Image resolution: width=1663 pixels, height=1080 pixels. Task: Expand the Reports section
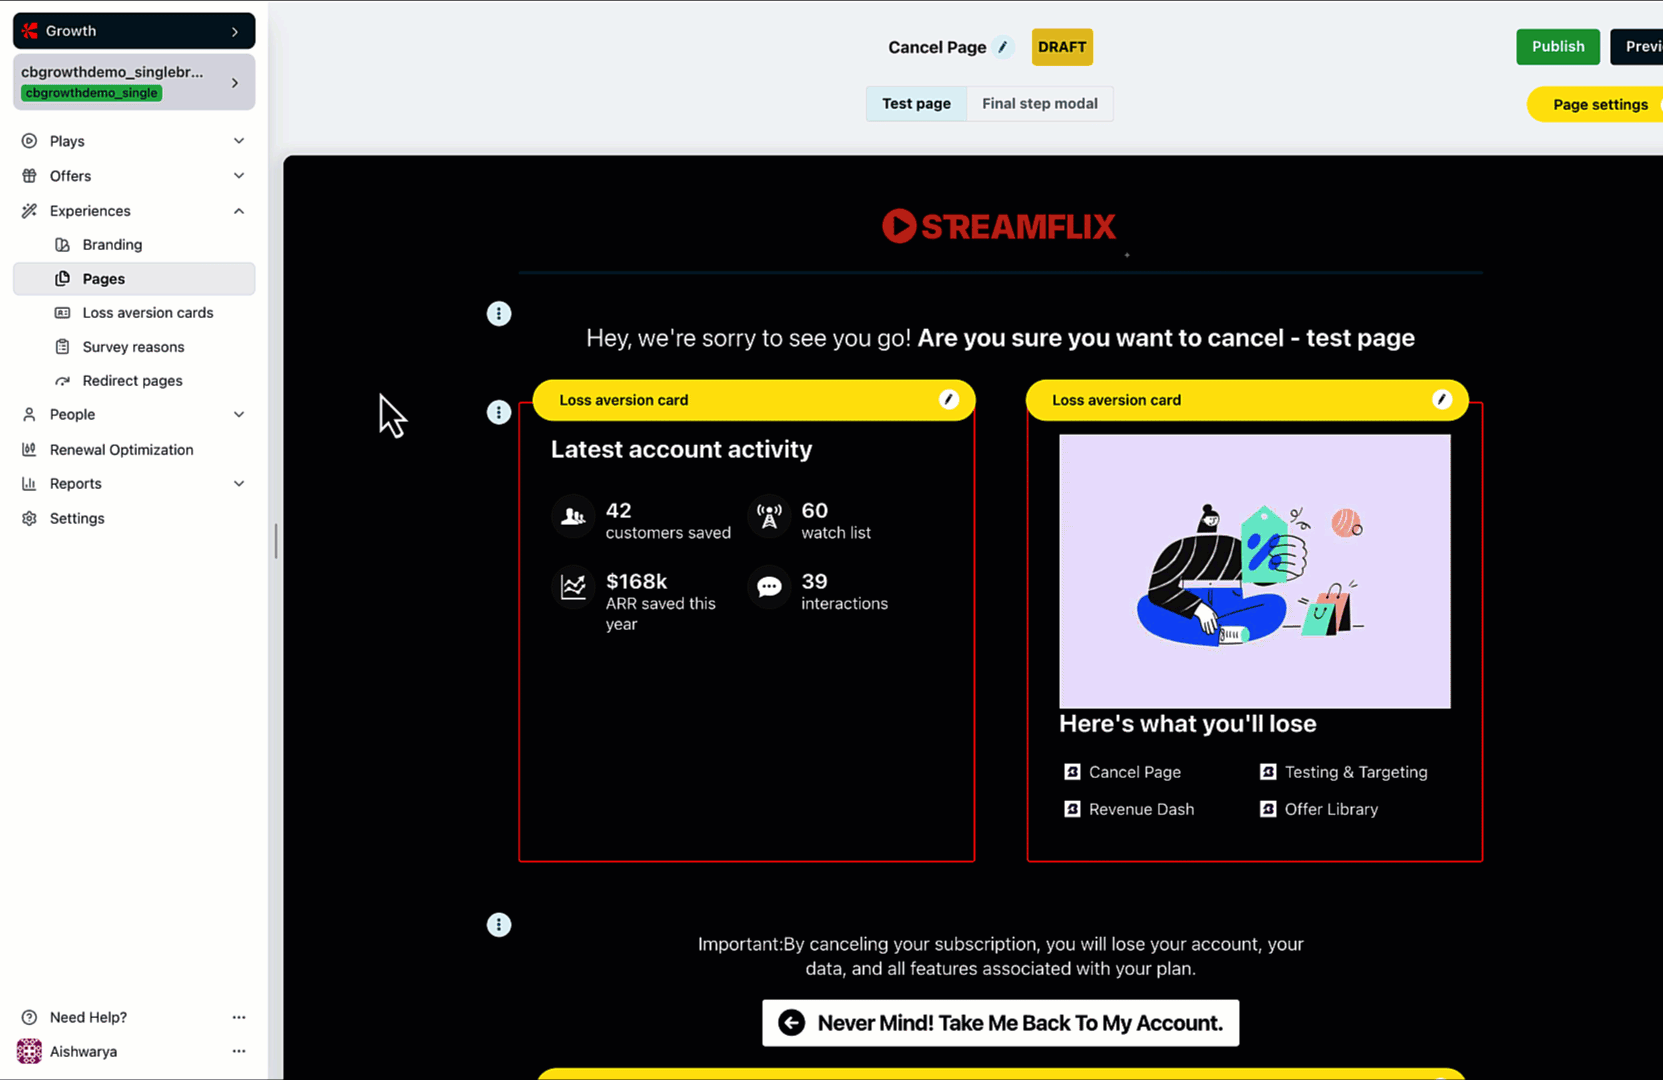(x=238, y=484)
